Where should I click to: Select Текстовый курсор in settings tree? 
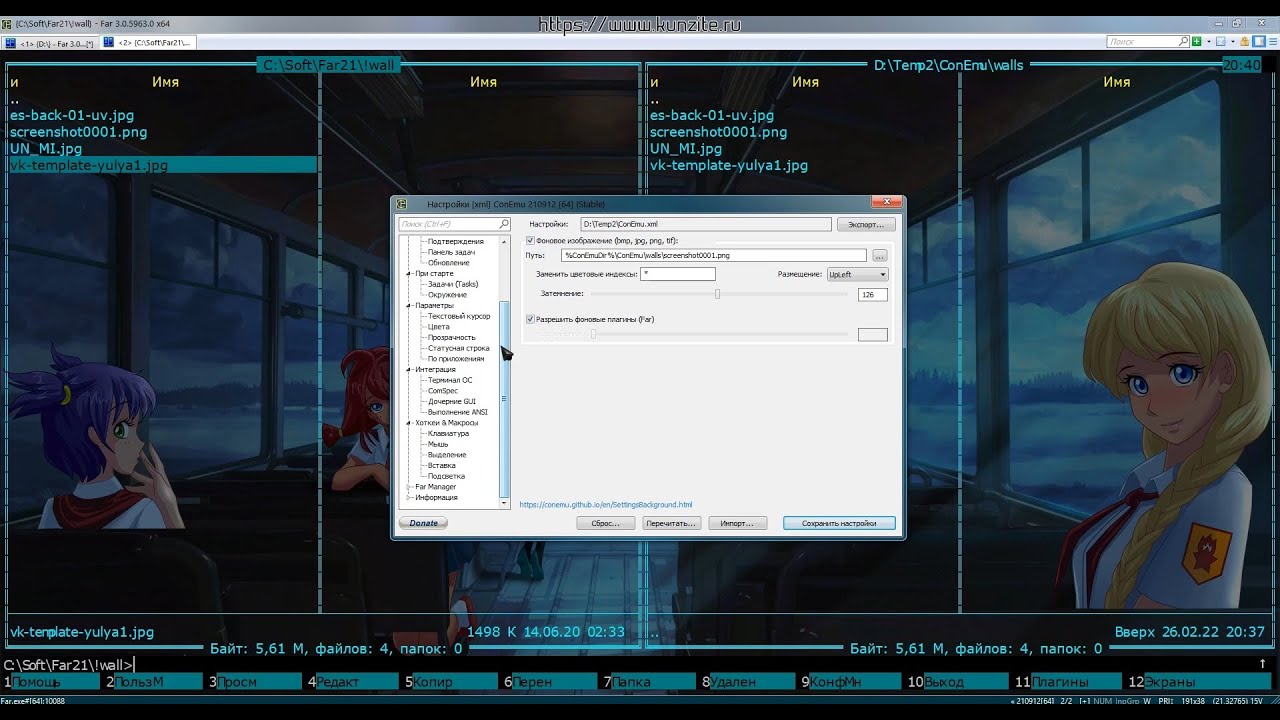pyautogui.click(x=459, y=316)
